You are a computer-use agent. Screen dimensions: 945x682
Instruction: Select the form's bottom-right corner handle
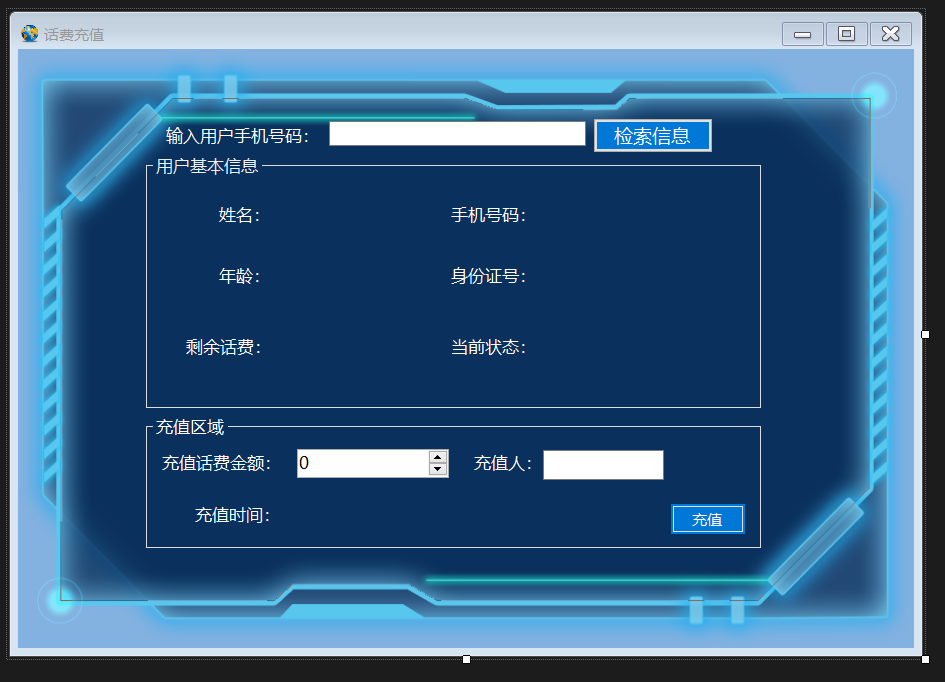(925, 659)
